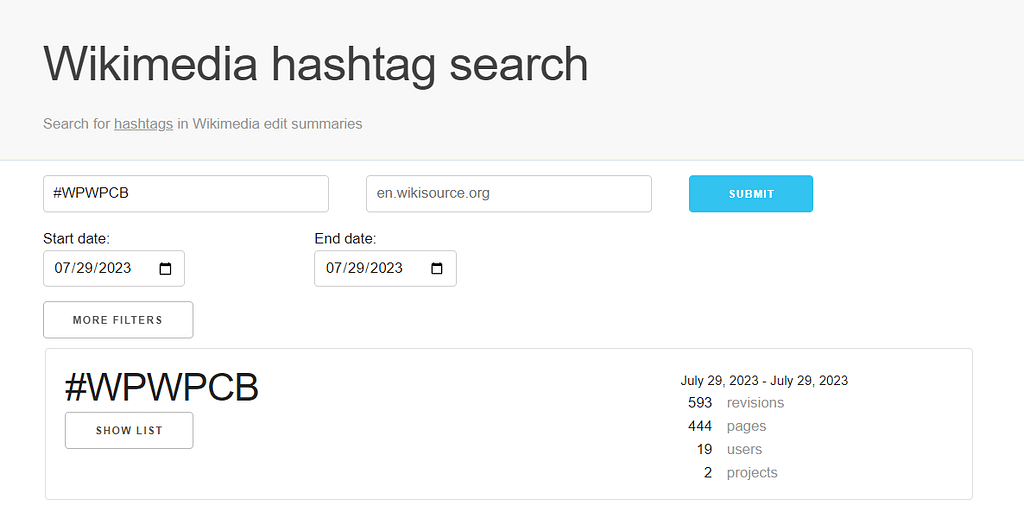Open the Start date calendar picker icon
Screen dimensions: 1024x518
(x=166, y=269)
